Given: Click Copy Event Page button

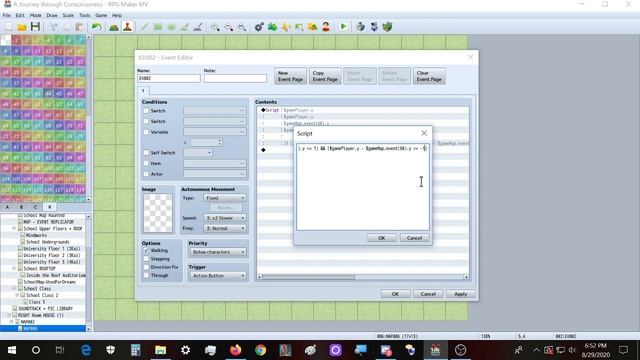Looking at the screenshot, I should pyautogui.click(x=325, y=76).
